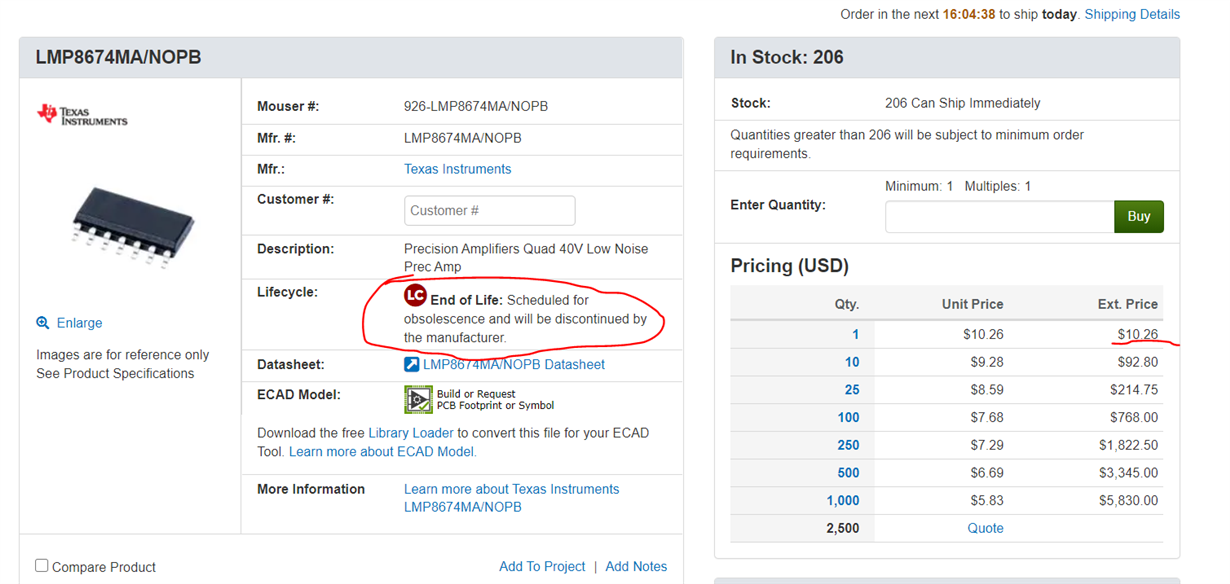Click the Add To Project link
The width and height of the screenshot is (1230, 584).
tap(542, 566)
